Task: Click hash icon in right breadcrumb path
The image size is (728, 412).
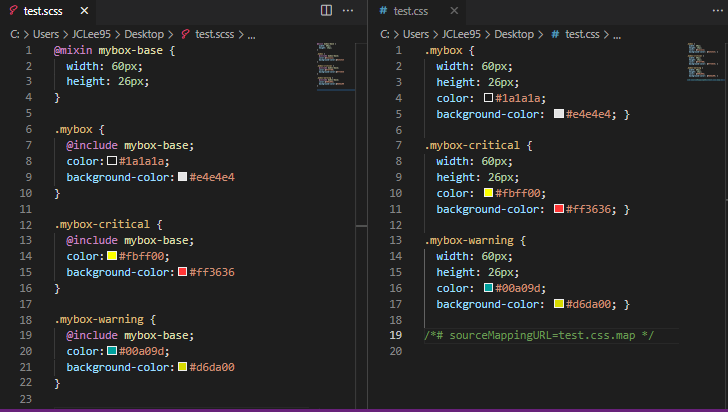Action: click(555, 33)
